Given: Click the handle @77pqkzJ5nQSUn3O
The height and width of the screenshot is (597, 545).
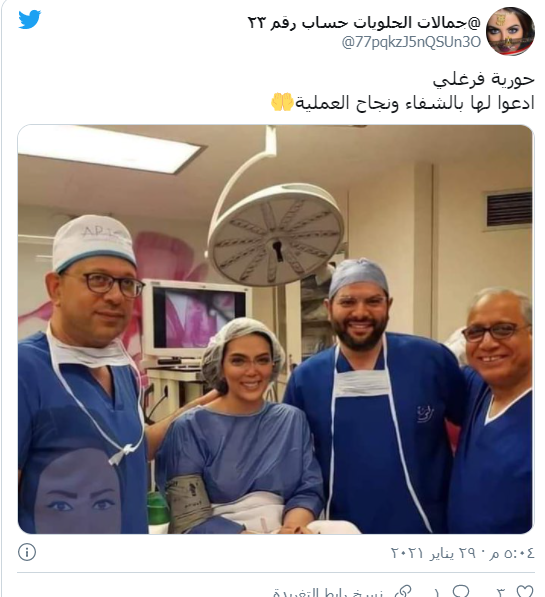Looking at the screenshot, I should coord(411,42).
